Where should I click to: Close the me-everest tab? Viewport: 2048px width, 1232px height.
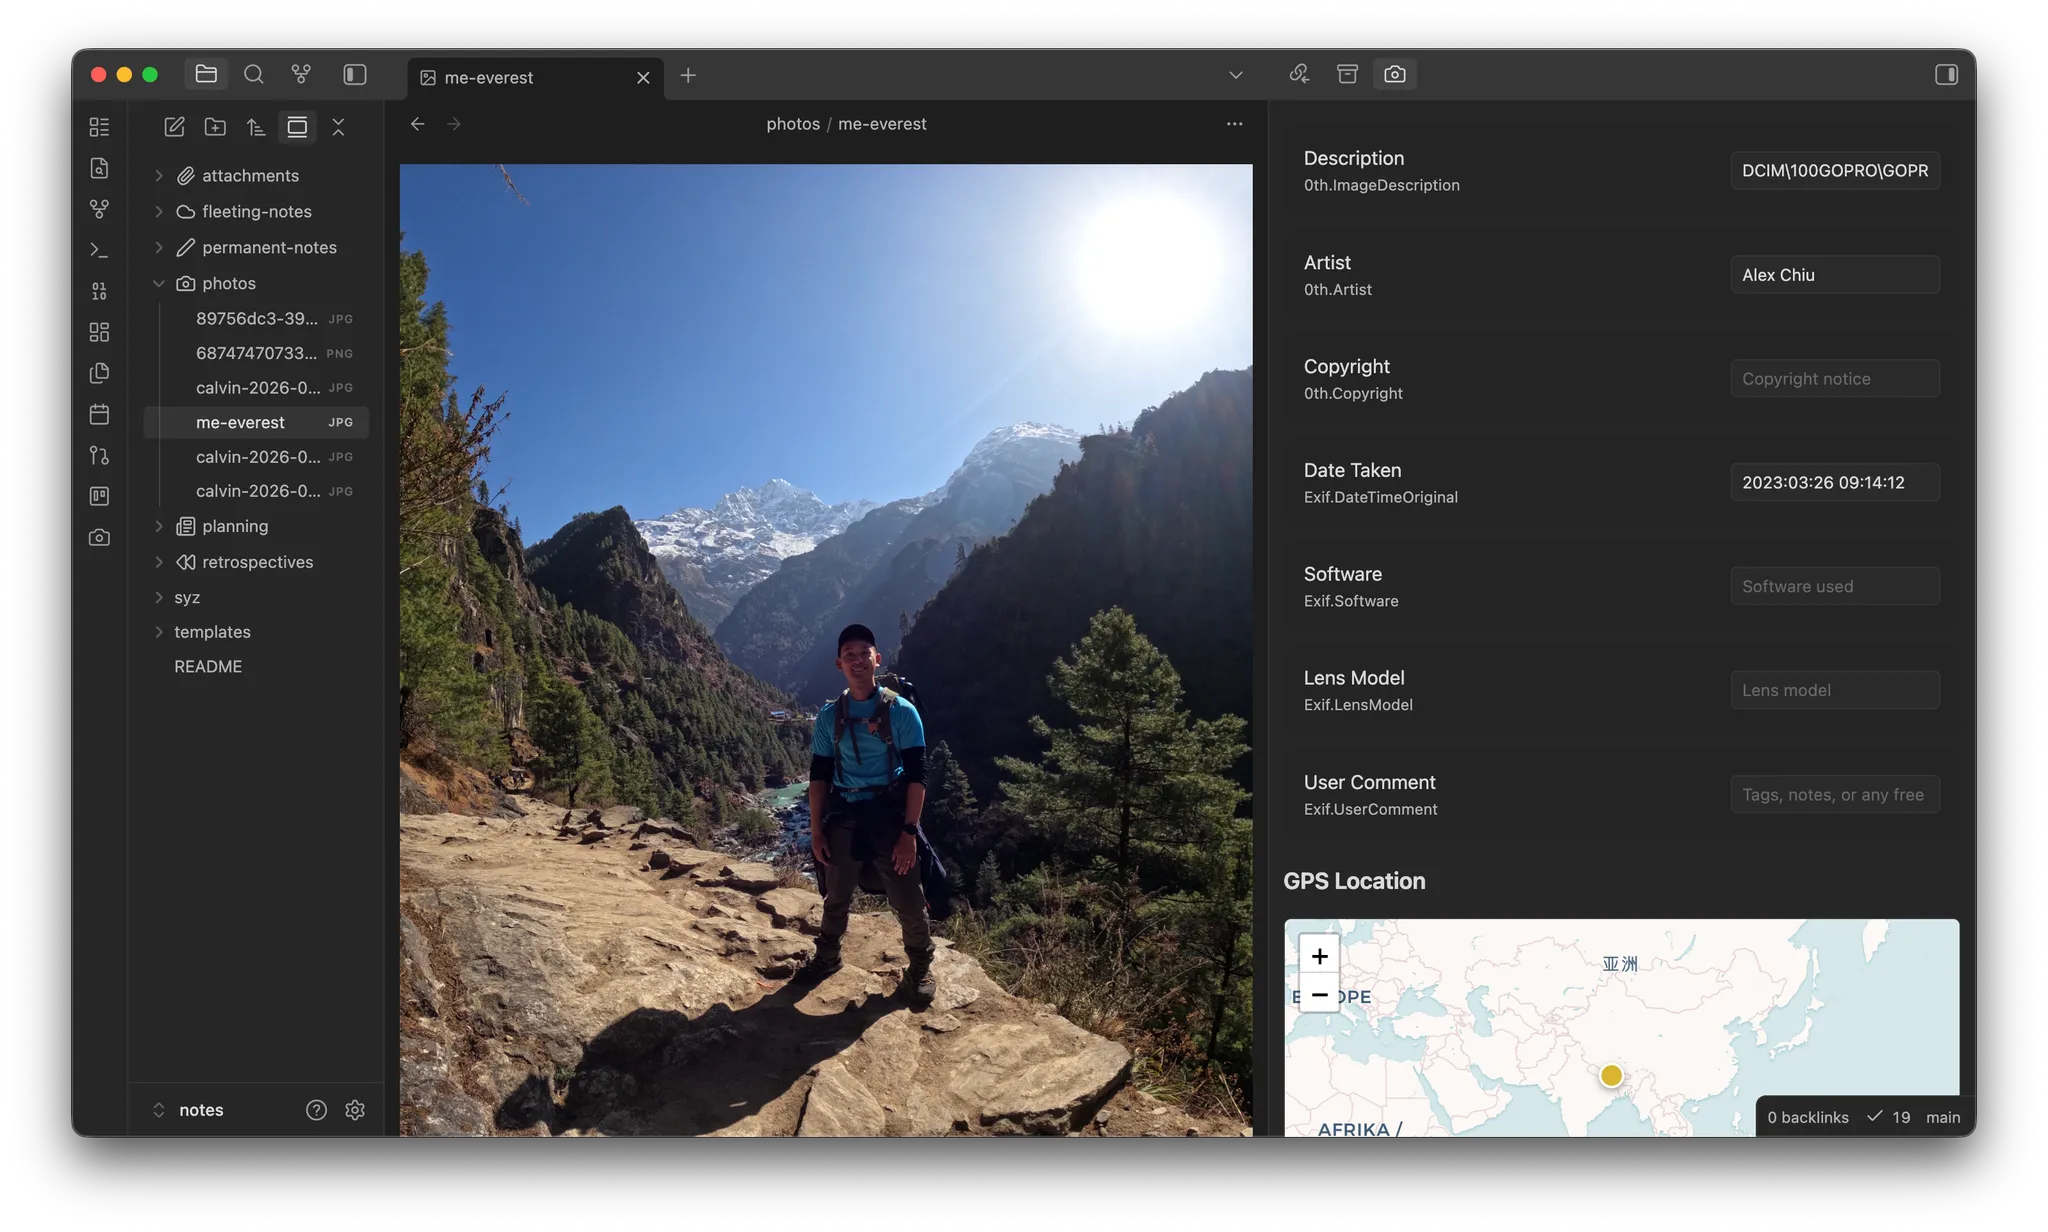click(643, 77)
